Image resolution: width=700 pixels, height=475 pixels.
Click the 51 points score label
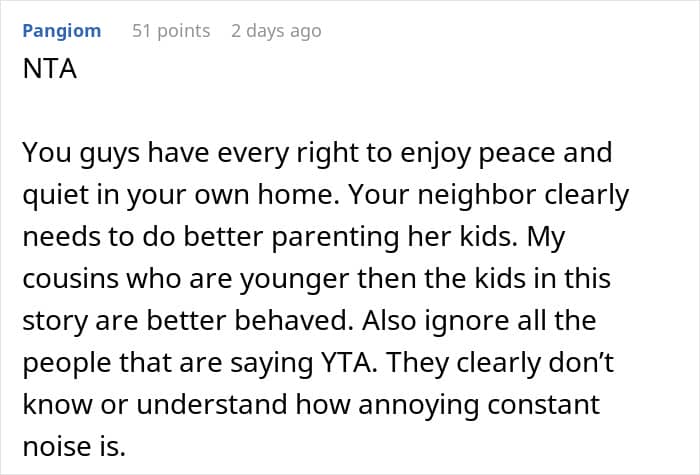point(171,31)
